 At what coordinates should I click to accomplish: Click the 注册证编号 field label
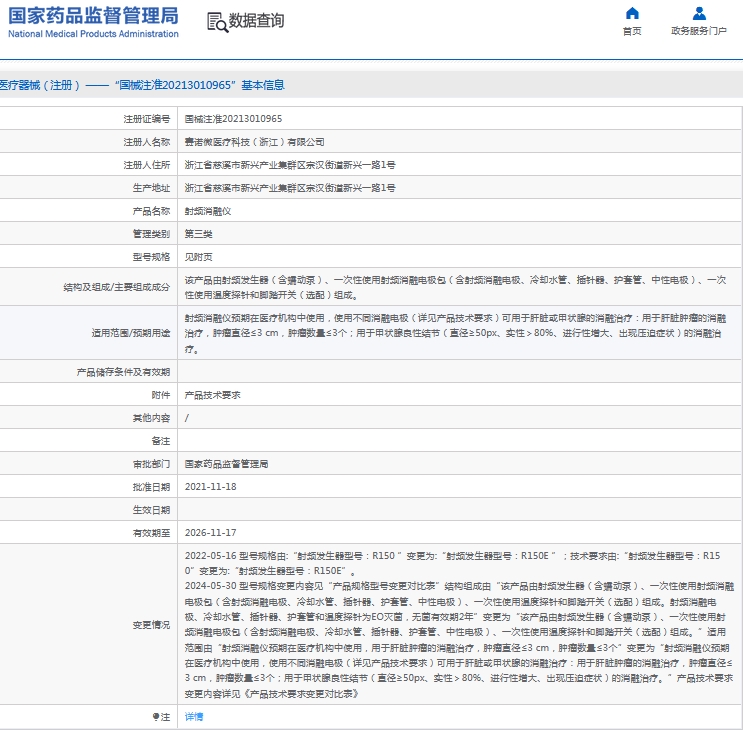(x=146, y=119)
